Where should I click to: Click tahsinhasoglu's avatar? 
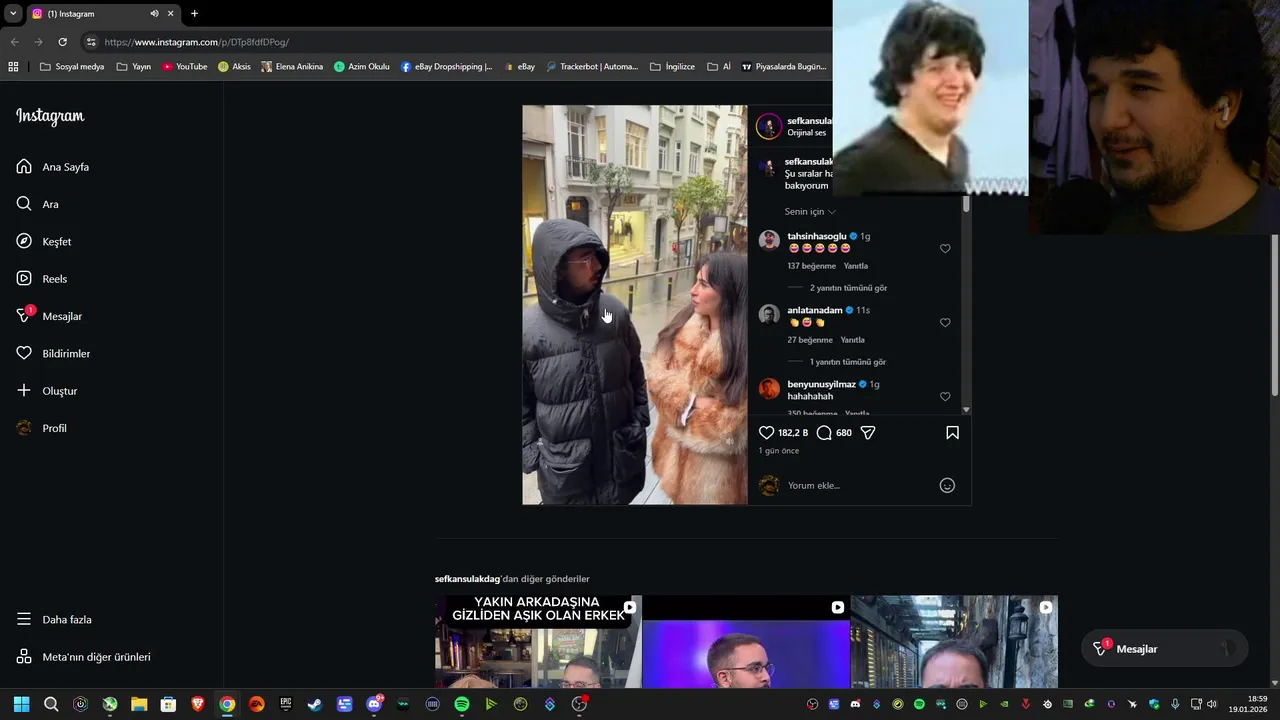[769, 240]
